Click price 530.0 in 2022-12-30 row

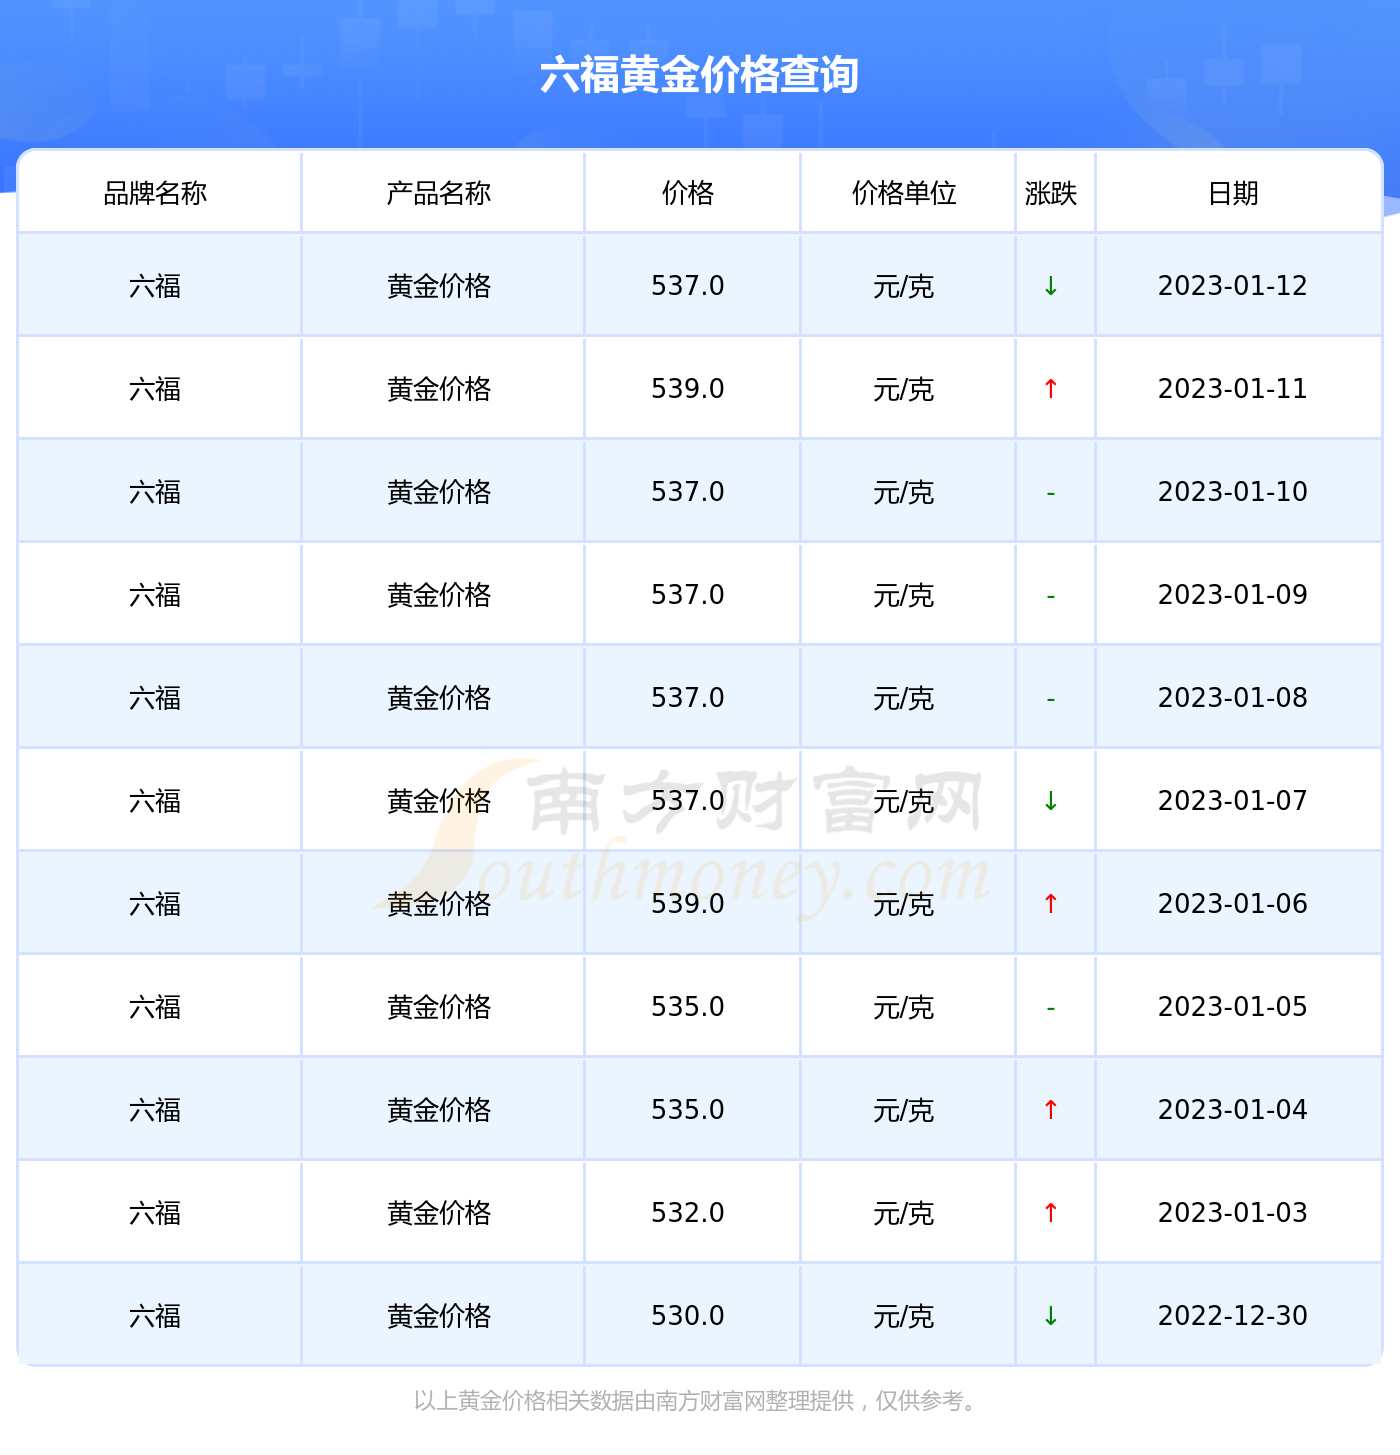click(688, 1316)
